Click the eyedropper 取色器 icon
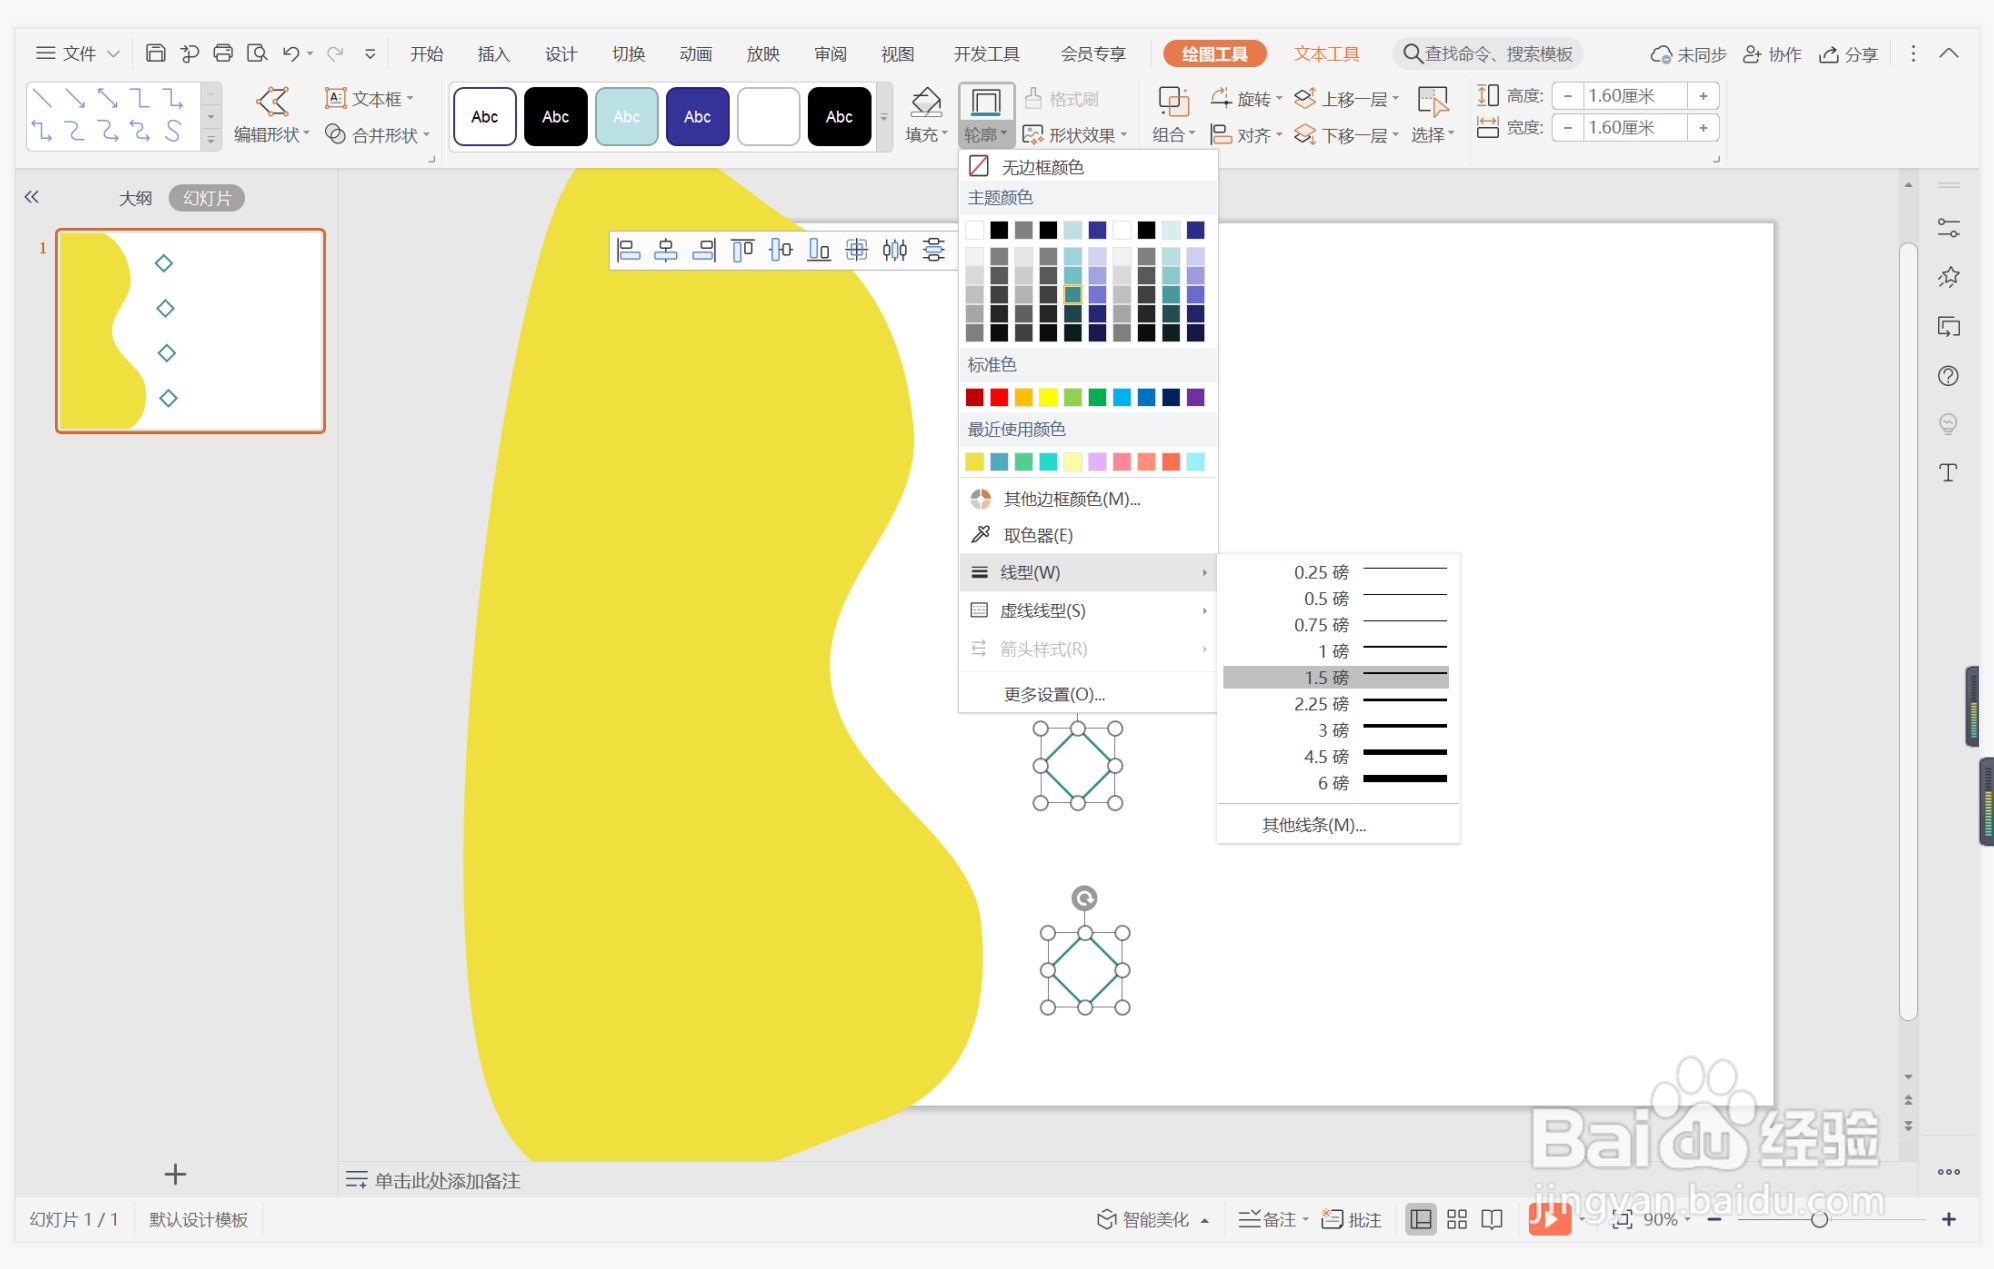The width and height of the screenshot is (1994, 1269). click(981, 535)
